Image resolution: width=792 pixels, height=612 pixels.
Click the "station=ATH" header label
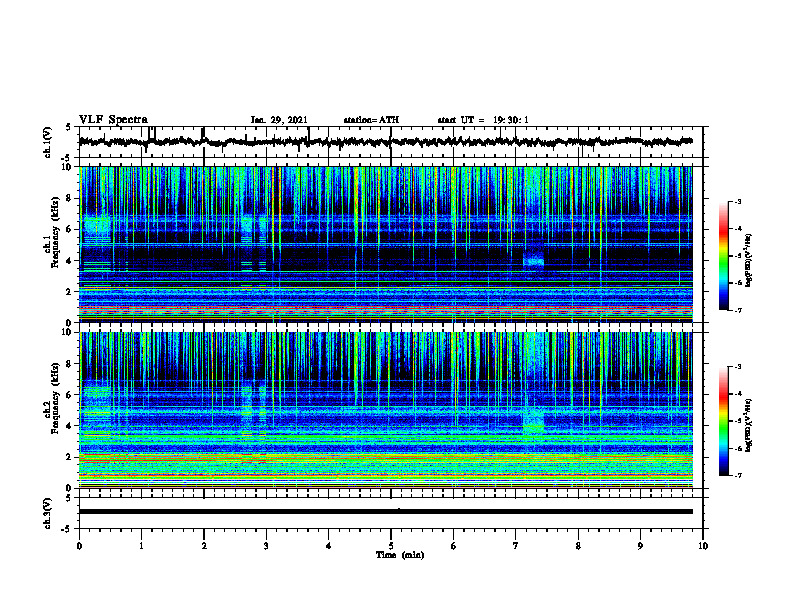point(371,120)
